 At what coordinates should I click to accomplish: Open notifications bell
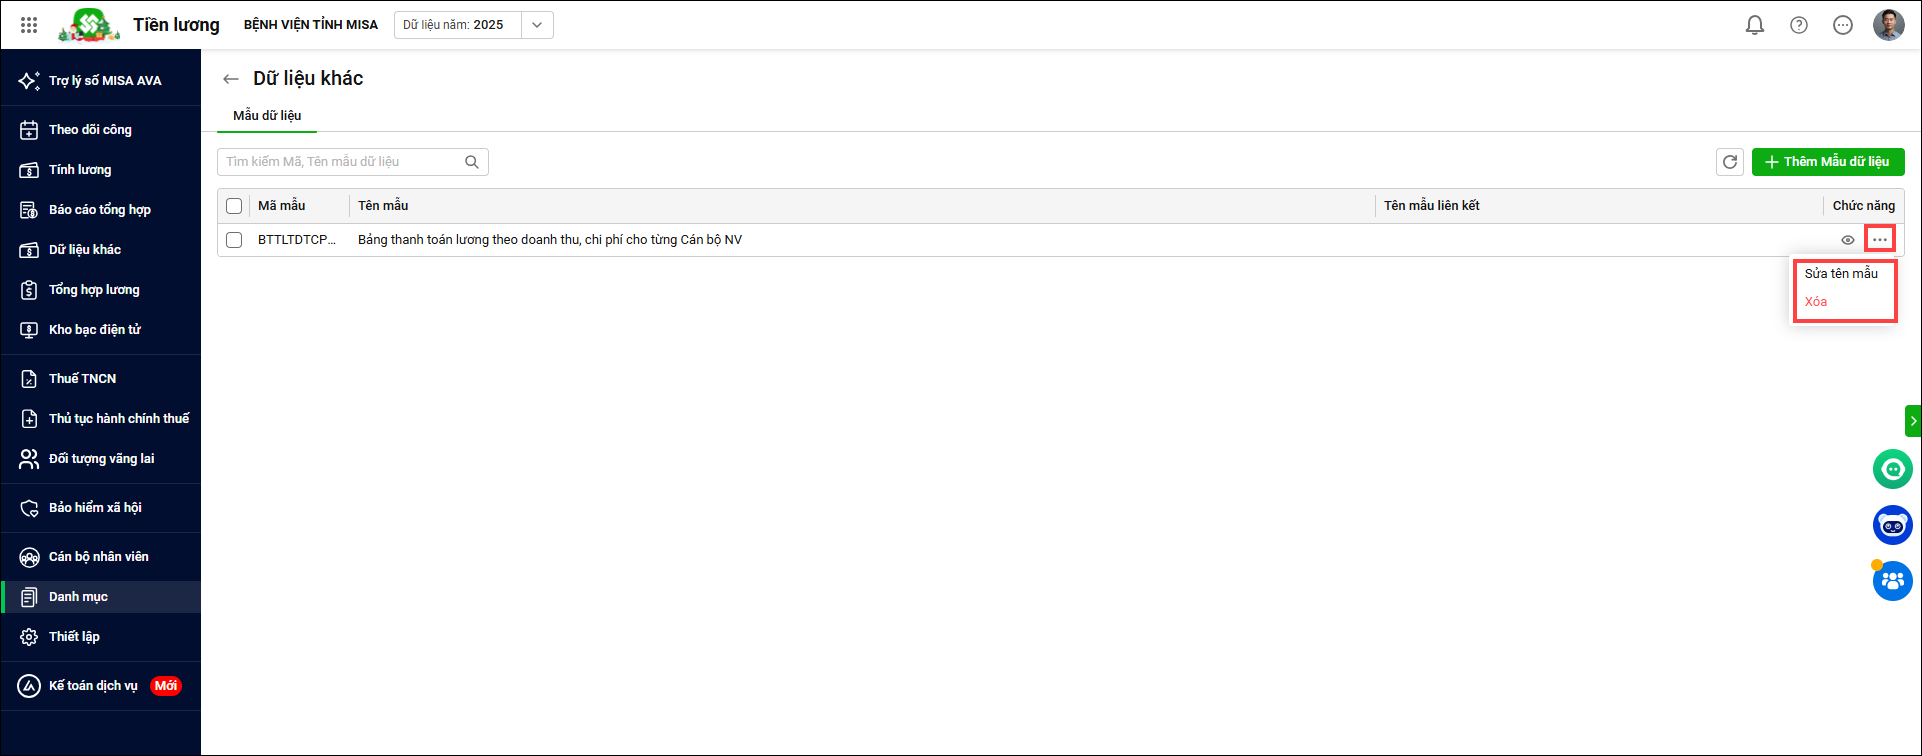1754,25
